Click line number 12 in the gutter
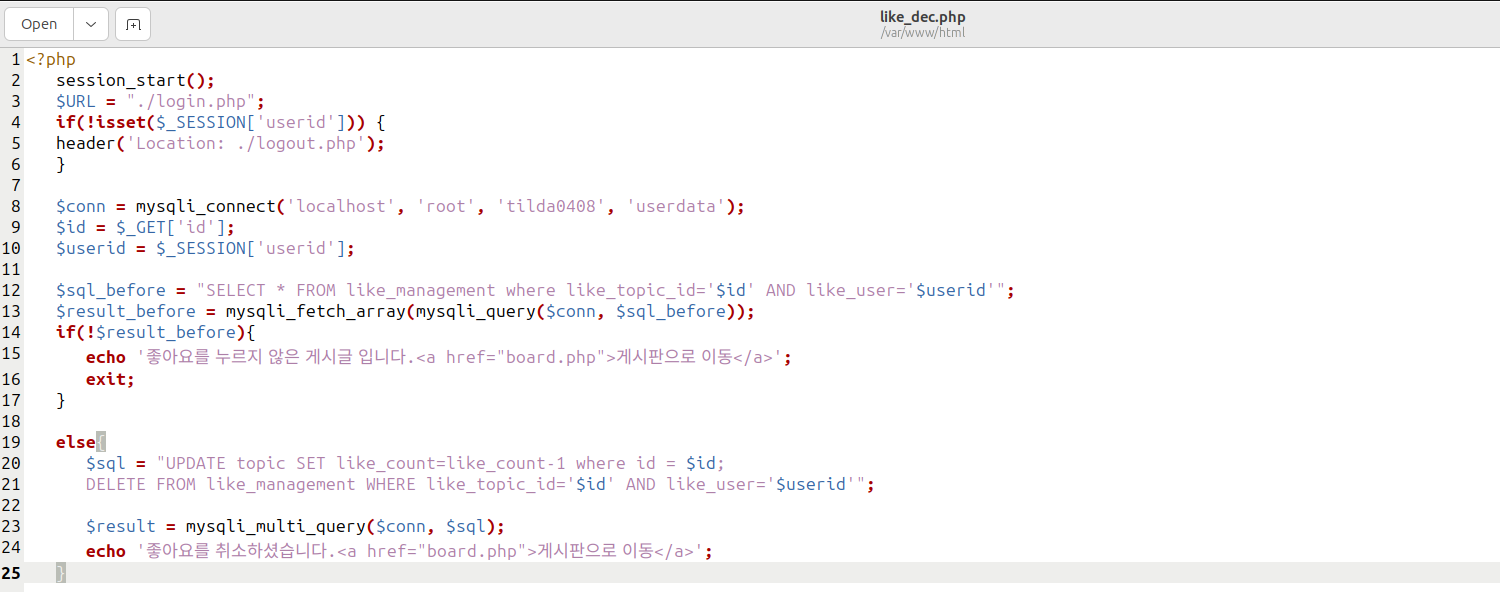This screenshot has height=592, width=1500. click(x=11, y=290)
